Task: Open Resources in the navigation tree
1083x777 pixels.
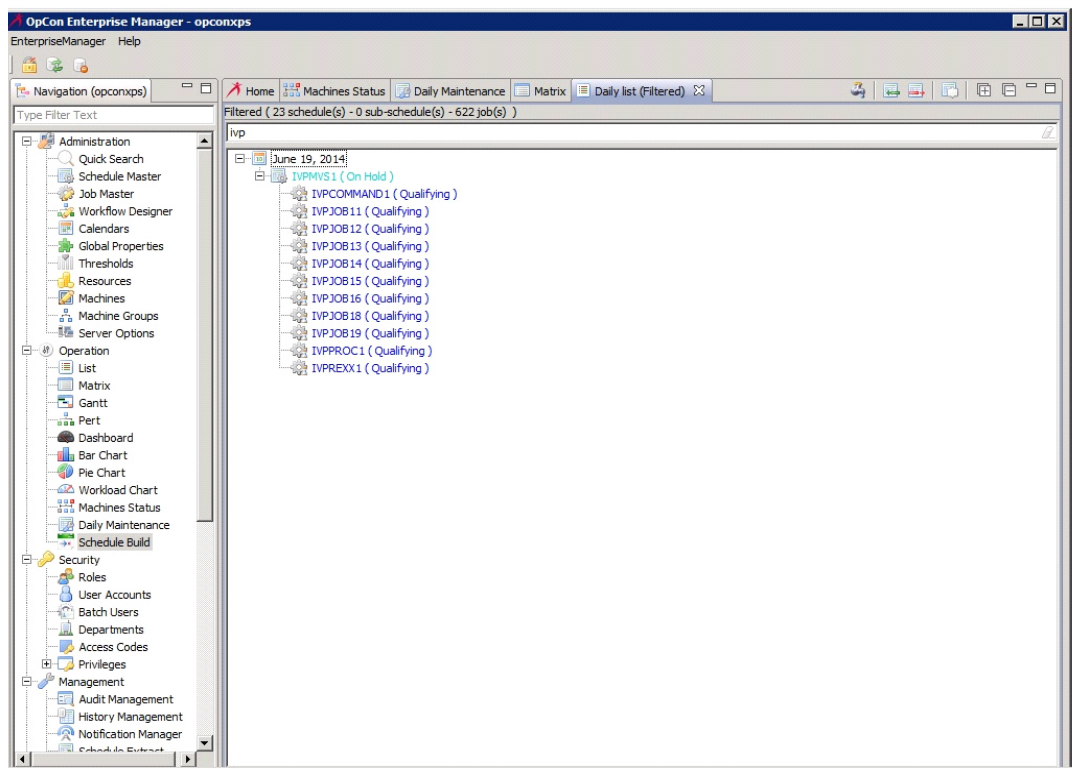Action: point(104,281)
